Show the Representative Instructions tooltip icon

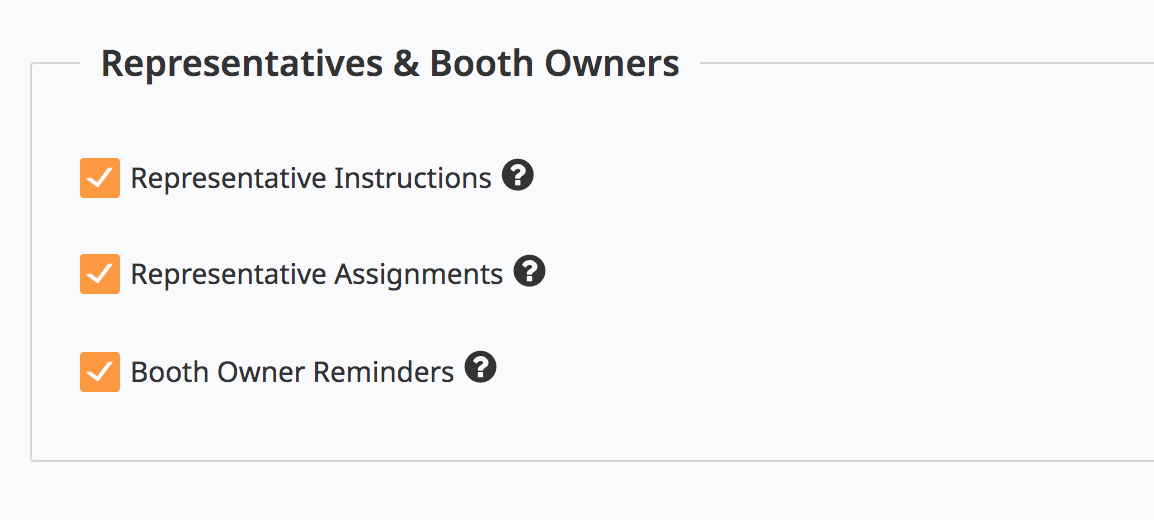[517, 177]
